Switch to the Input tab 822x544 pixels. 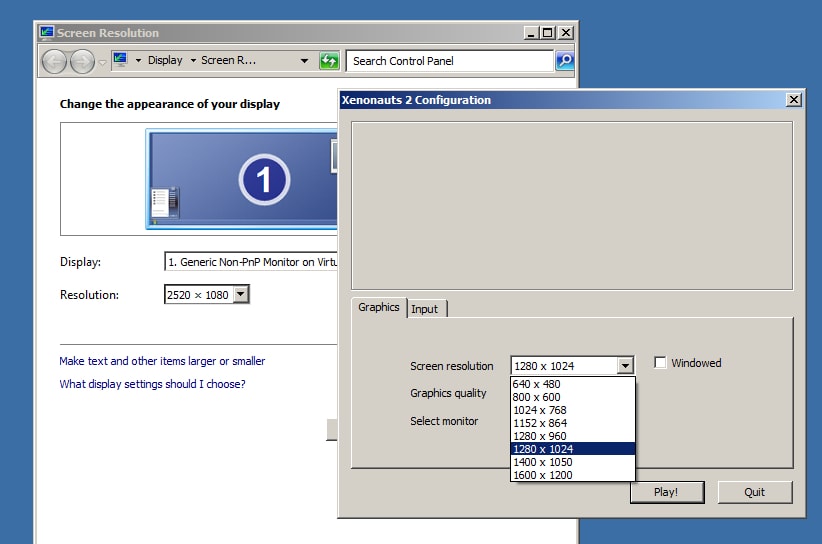pyautogui.click(x=425, y=309)
